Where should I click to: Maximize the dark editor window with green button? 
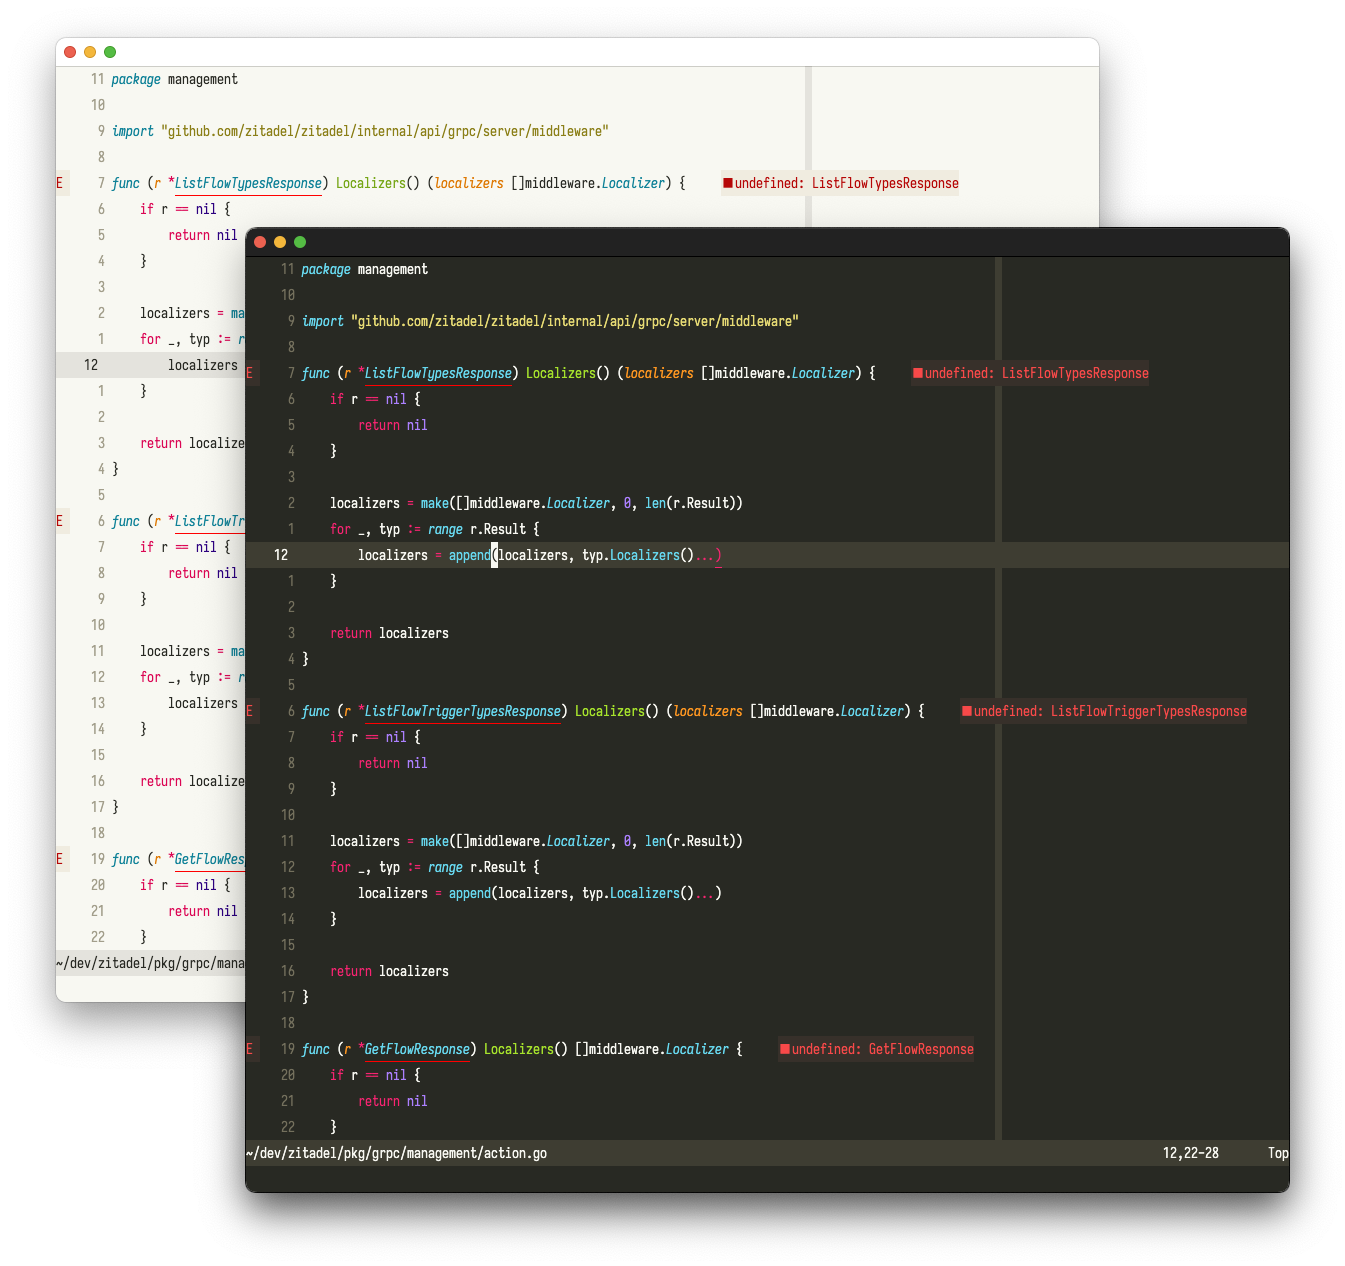pos(300,242)
